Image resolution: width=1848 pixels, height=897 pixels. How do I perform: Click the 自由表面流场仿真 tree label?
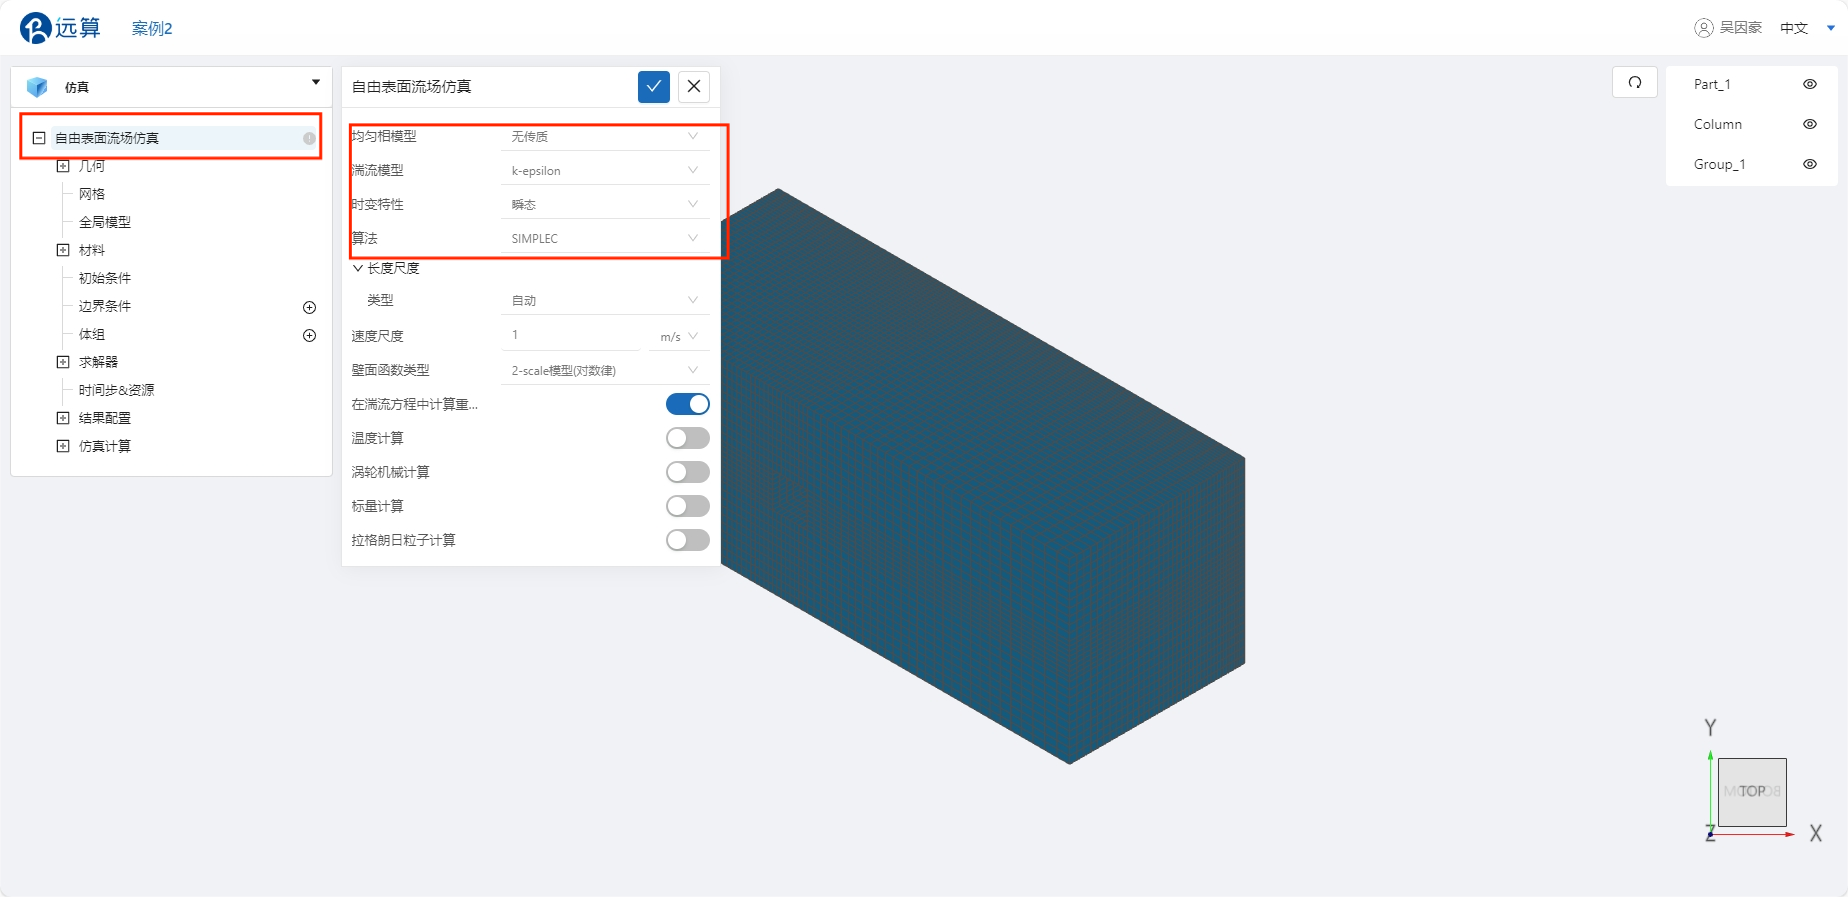[x=107, y=138]
